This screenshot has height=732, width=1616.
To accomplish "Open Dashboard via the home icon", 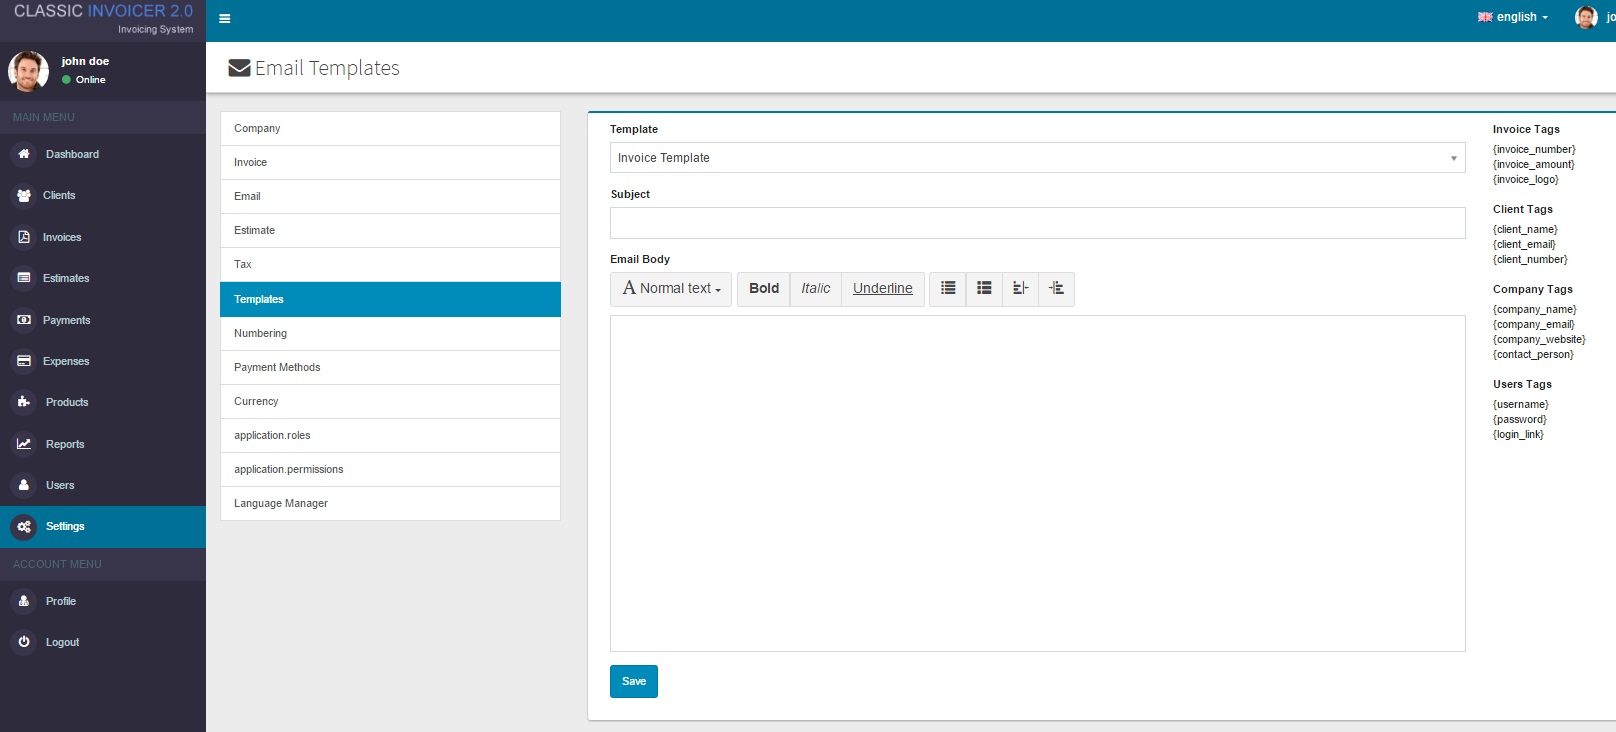I will click(24, 154).
